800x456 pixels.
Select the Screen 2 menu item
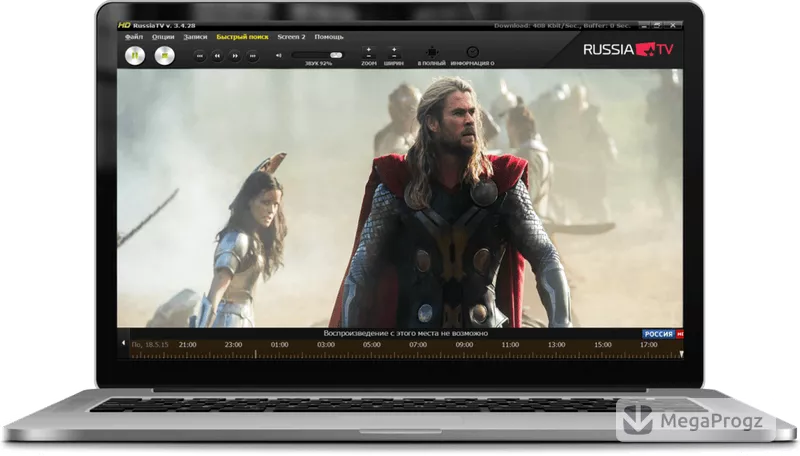pos(291,37)
